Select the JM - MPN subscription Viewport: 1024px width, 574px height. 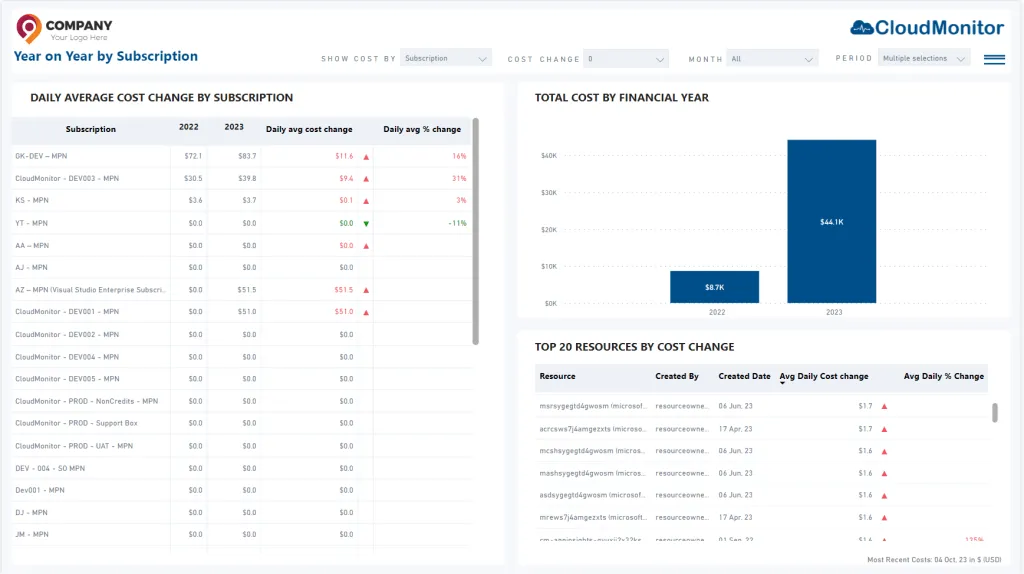click(241, 535)
